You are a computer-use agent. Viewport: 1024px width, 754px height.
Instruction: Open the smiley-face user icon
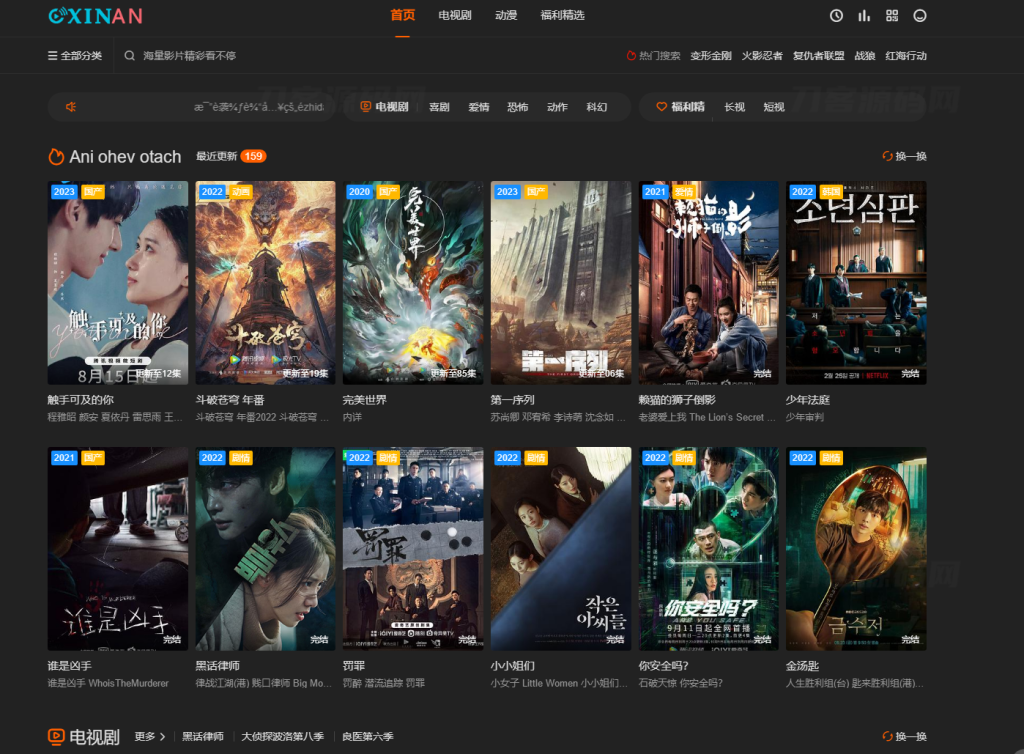click(x=920, y=16)
